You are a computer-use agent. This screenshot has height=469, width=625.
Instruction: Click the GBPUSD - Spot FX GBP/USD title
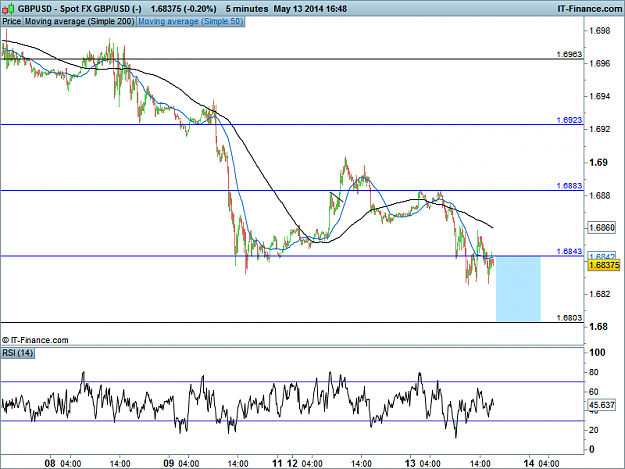[79, 9]
